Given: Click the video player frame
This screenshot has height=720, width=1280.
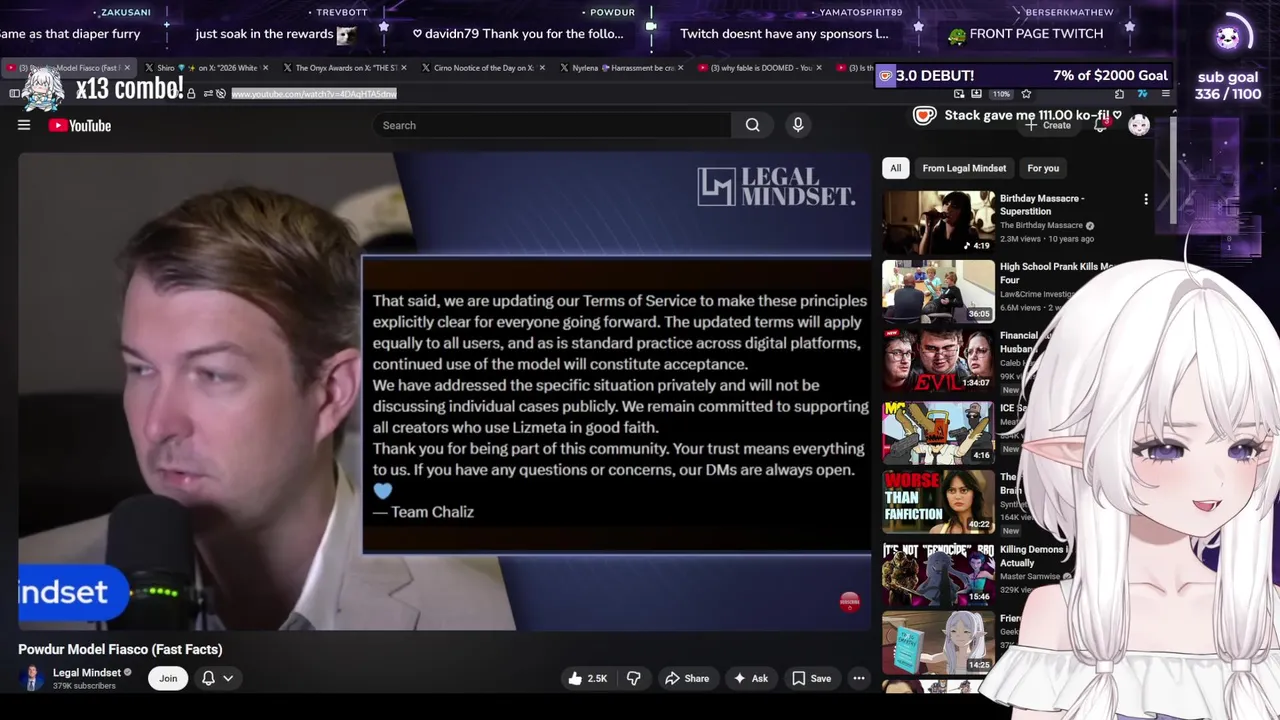Looking at the screenshot, I should [x=444, y=391].
